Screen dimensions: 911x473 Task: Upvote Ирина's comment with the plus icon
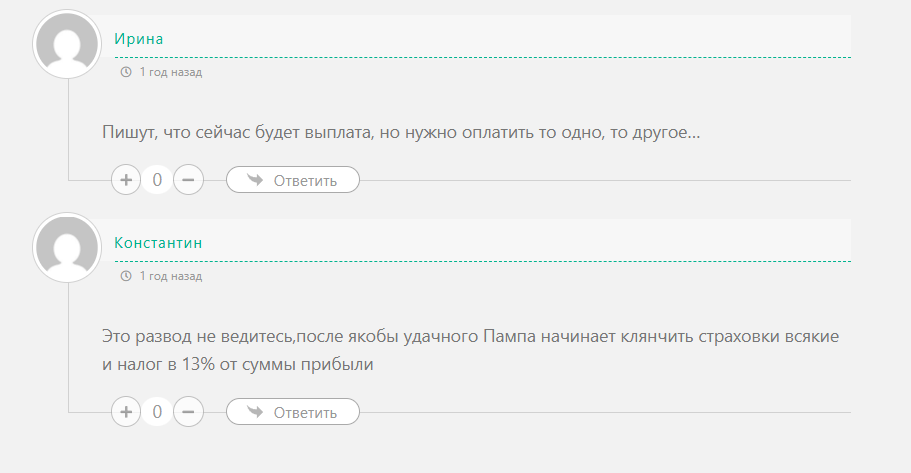(126, 180)
